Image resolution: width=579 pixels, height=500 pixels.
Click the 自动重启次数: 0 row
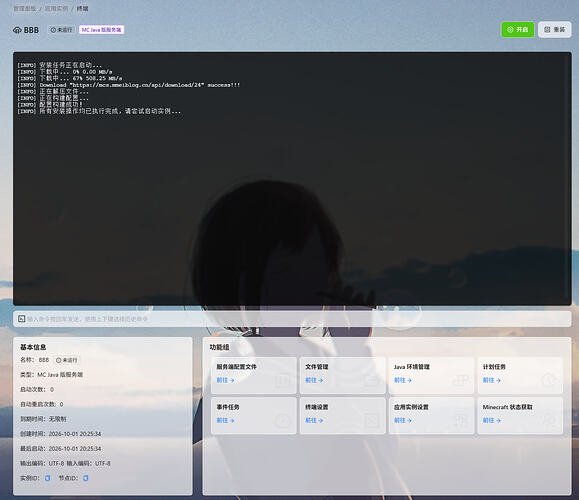click(42, 404)
